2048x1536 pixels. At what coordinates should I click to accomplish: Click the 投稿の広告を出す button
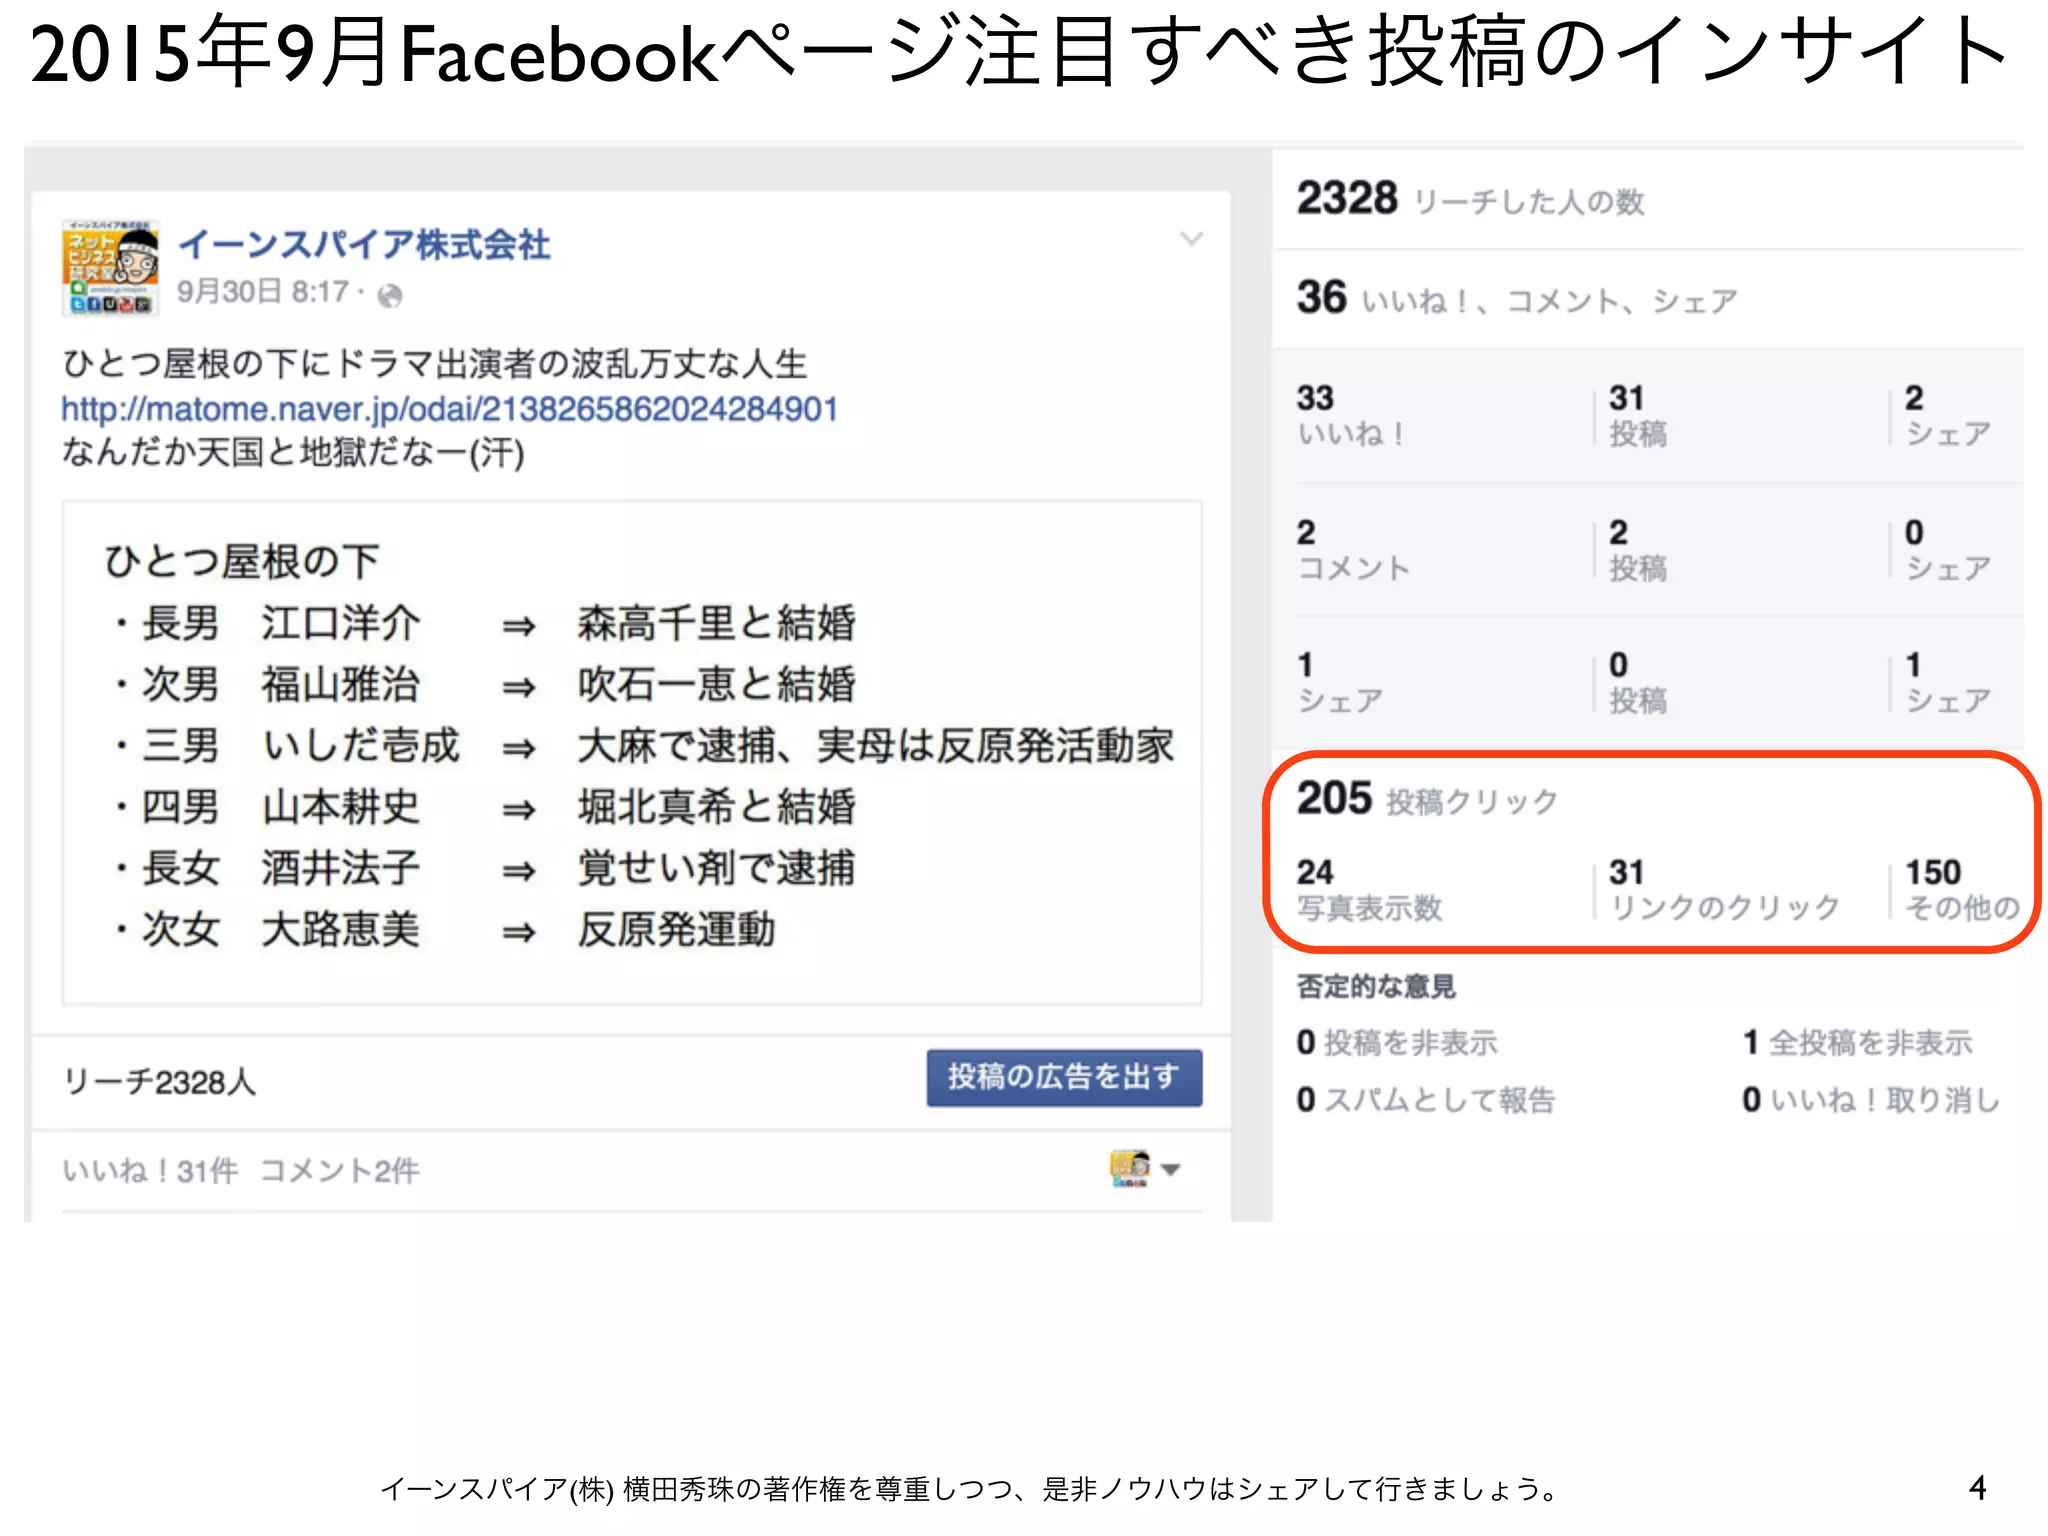(x=1064, y=1077)
